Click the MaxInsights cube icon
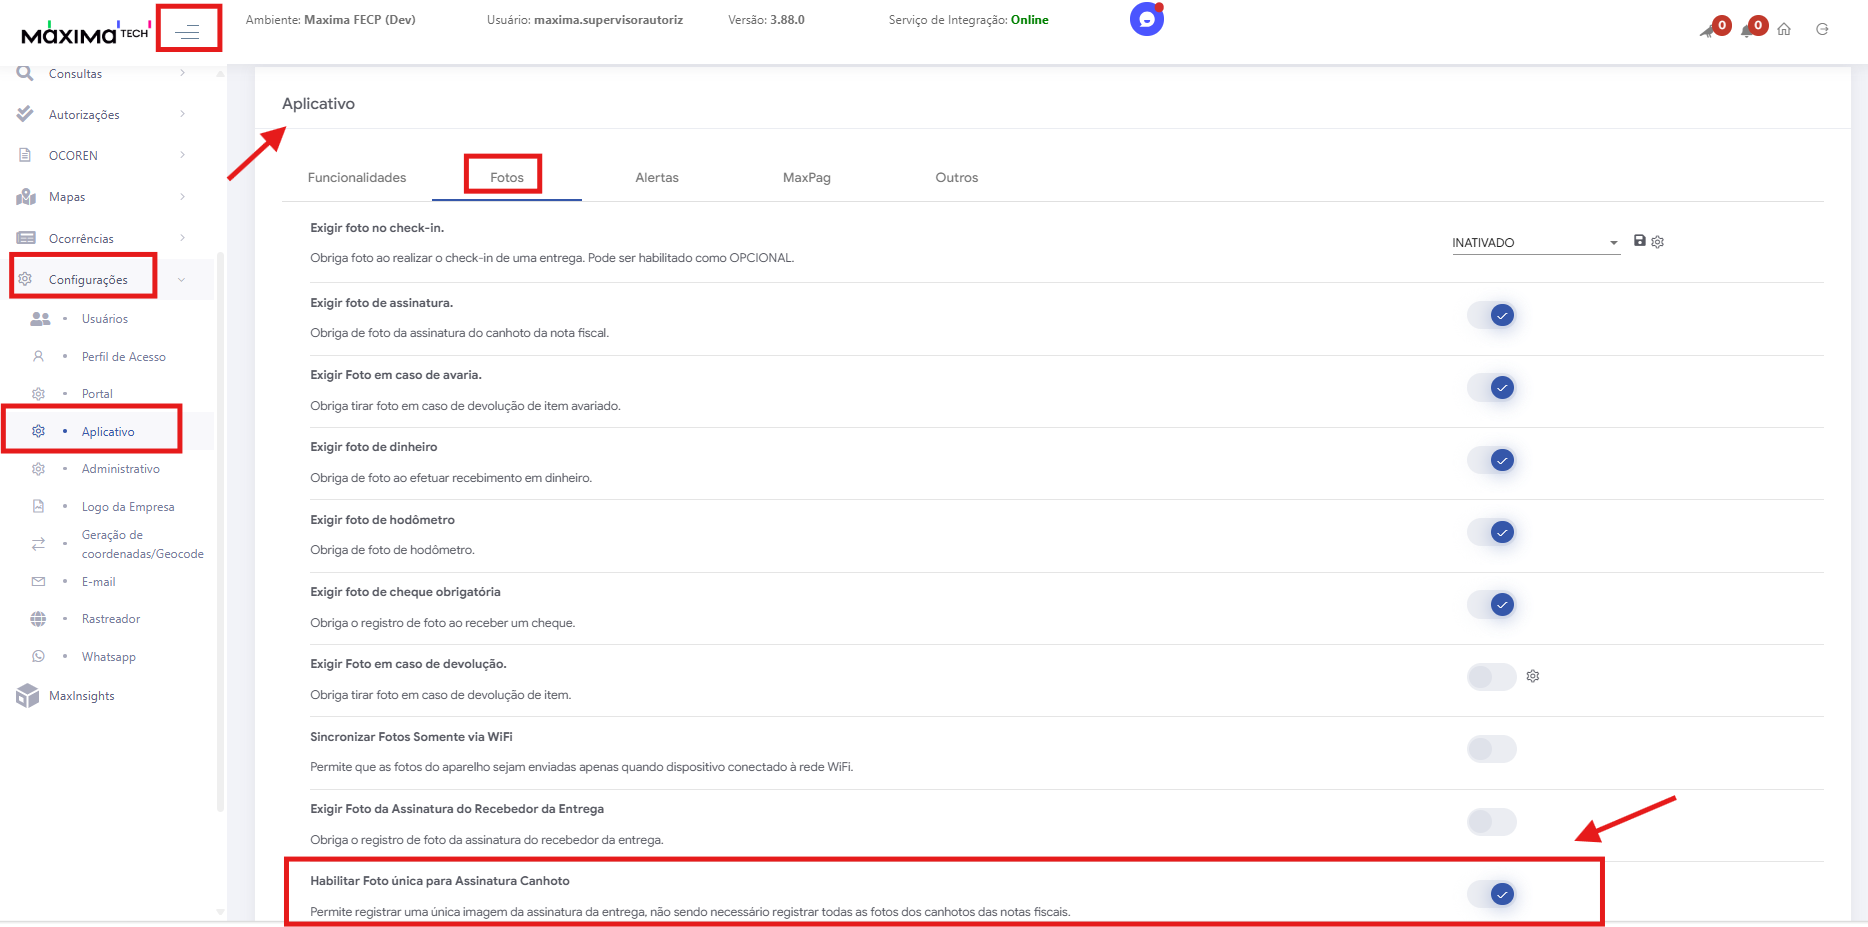1868x927 pixels. coord(27,696)
